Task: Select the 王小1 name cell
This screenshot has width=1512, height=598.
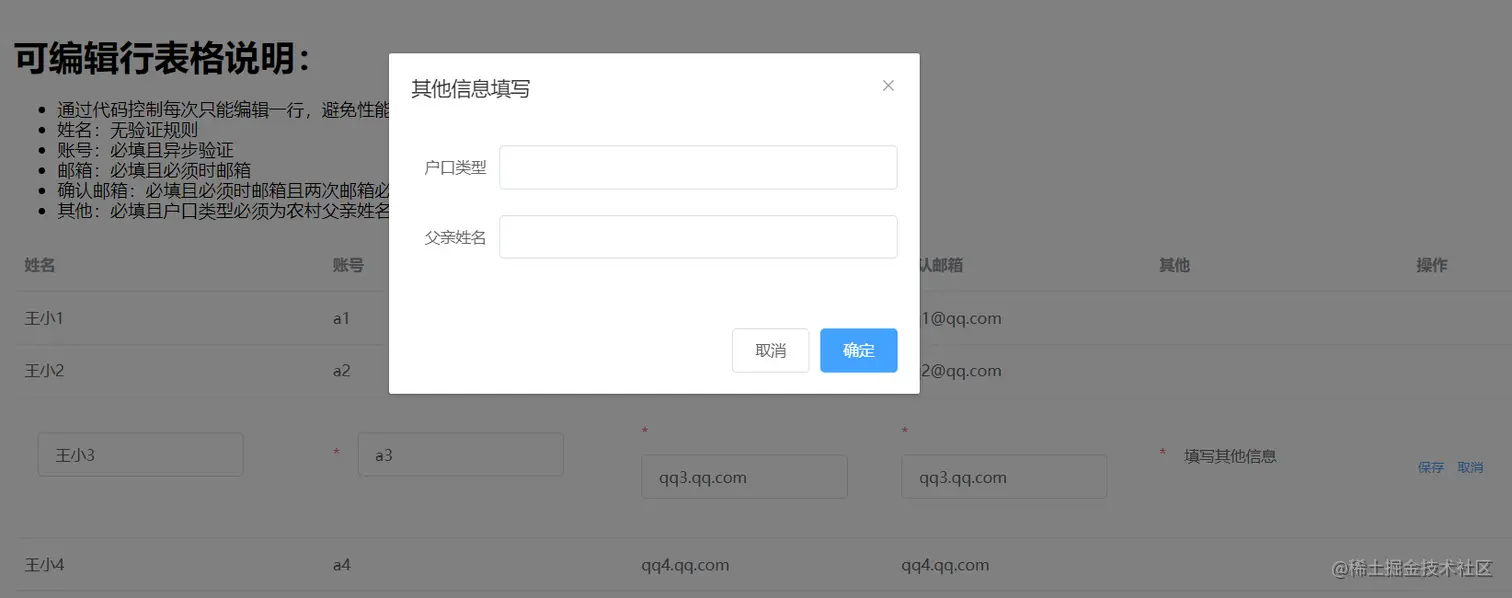Action: [x=44, y=318]
